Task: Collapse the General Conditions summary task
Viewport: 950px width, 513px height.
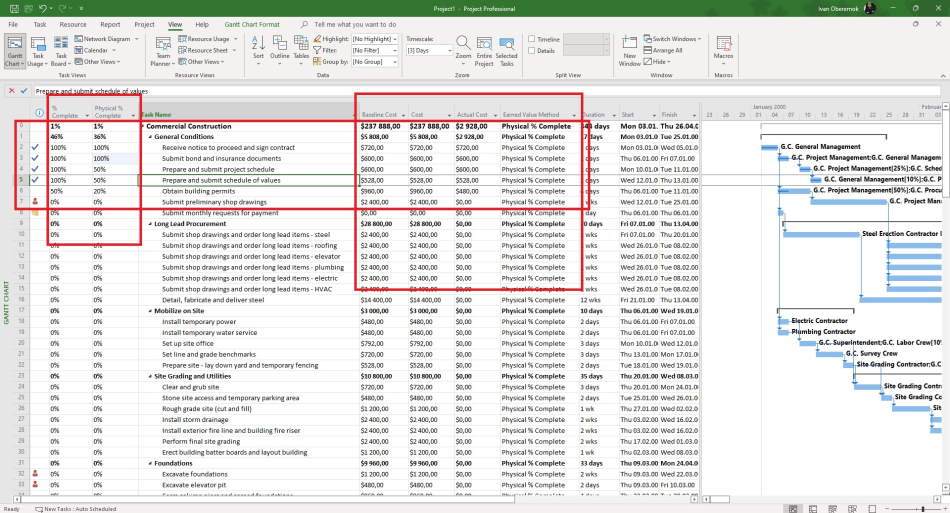Action: click(x=150, y=137)
